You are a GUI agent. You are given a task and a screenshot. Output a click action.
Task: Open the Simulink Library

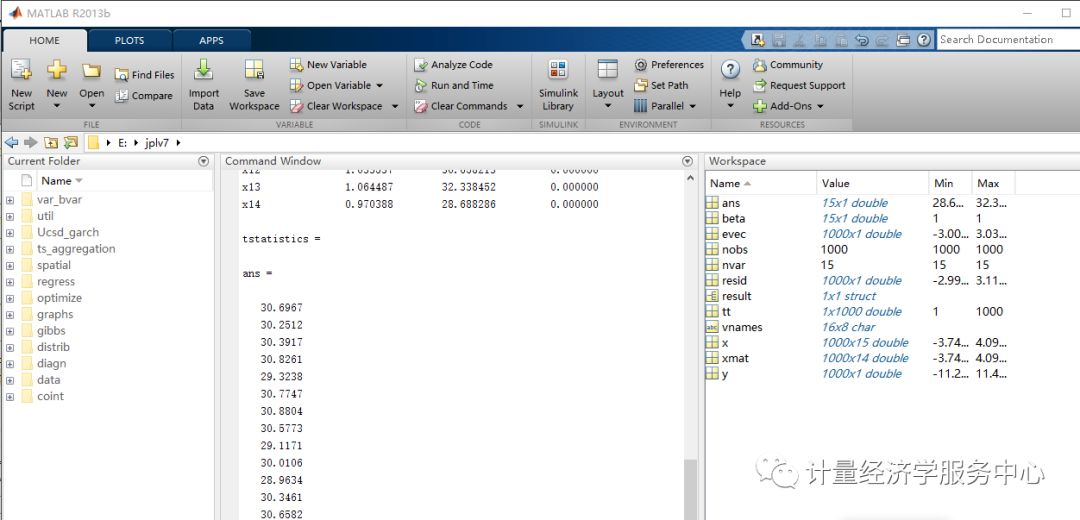click(558, 85)
